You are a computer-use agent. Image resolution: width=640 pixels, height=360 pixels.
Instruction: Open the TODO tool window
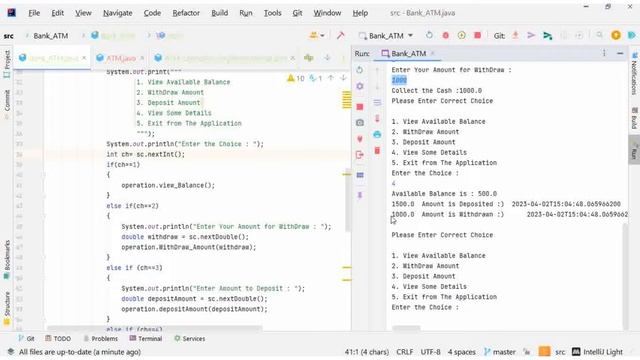pos(58,338)
